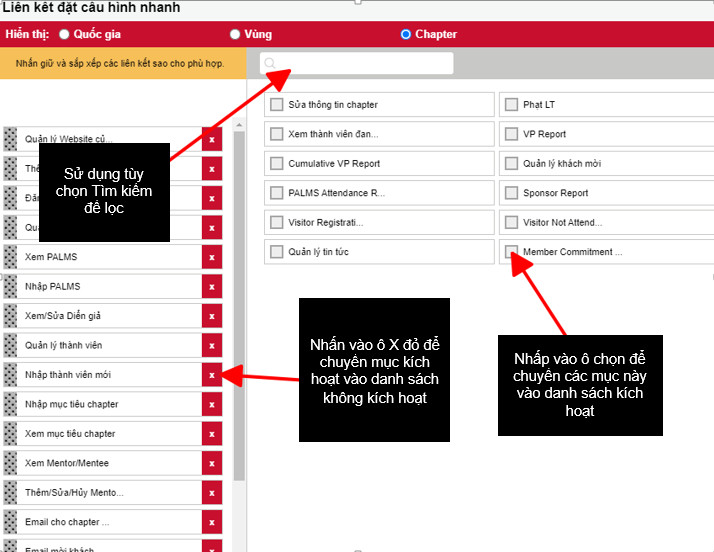Tick the Quản lý tin tức checkbox

277,252
